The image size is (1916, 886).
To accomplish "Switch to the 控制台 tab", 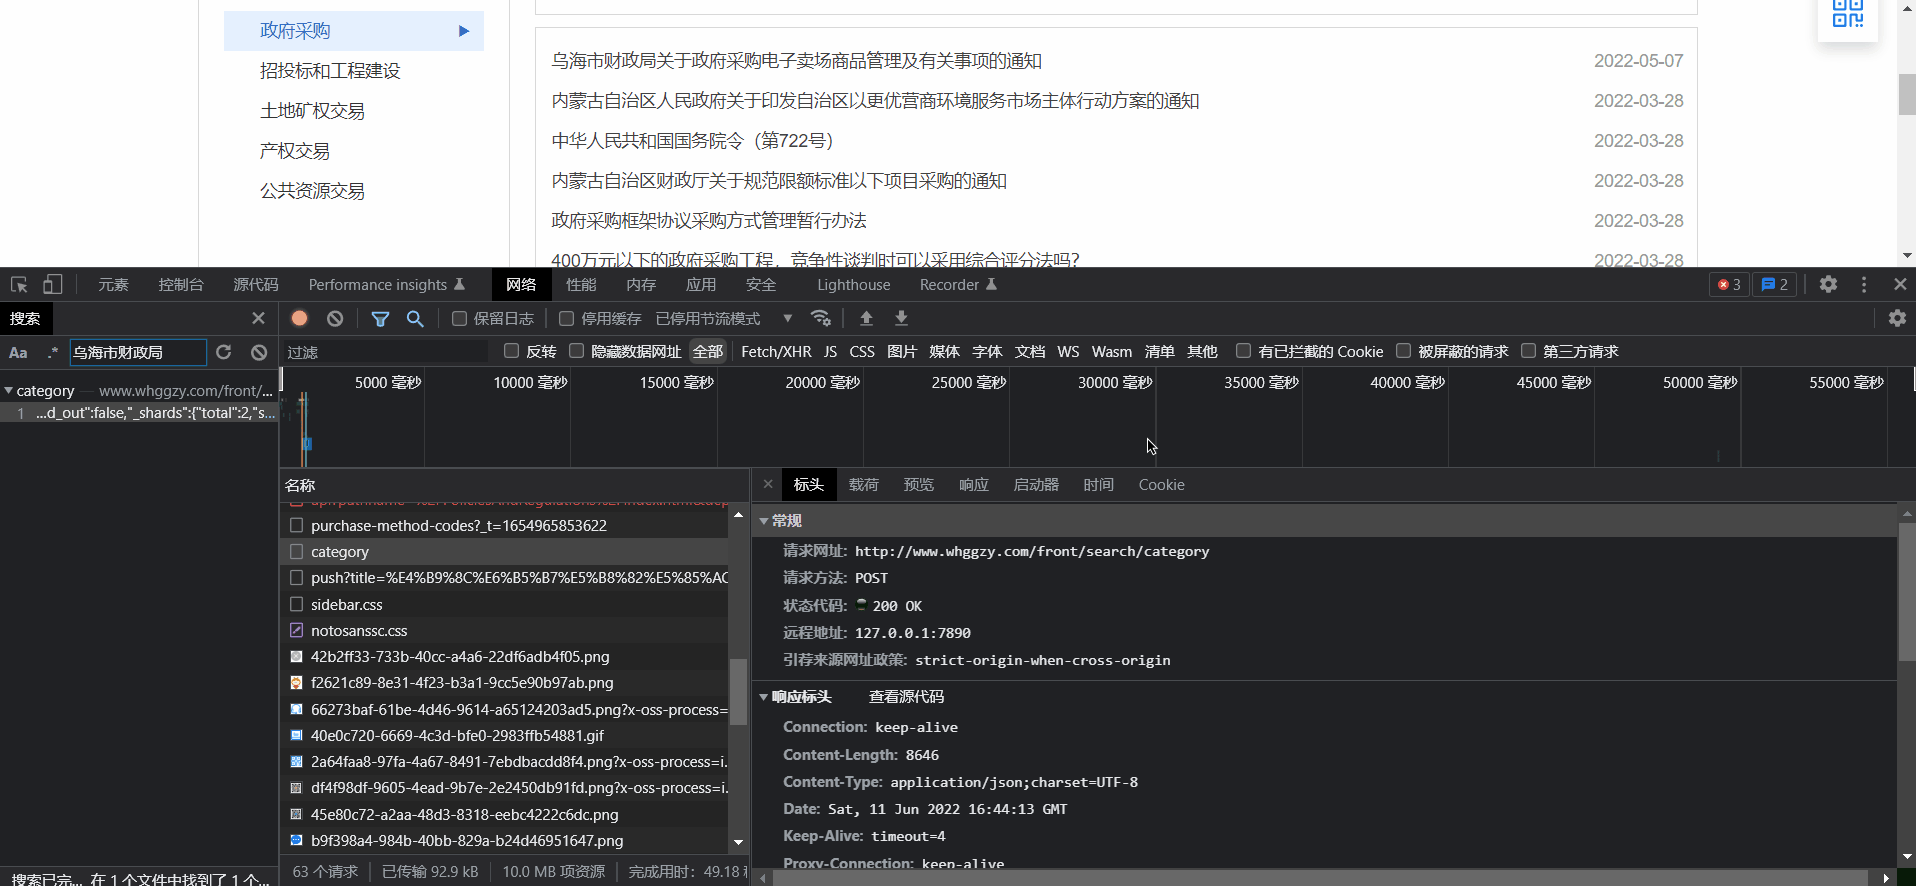I will coord(180,285).
